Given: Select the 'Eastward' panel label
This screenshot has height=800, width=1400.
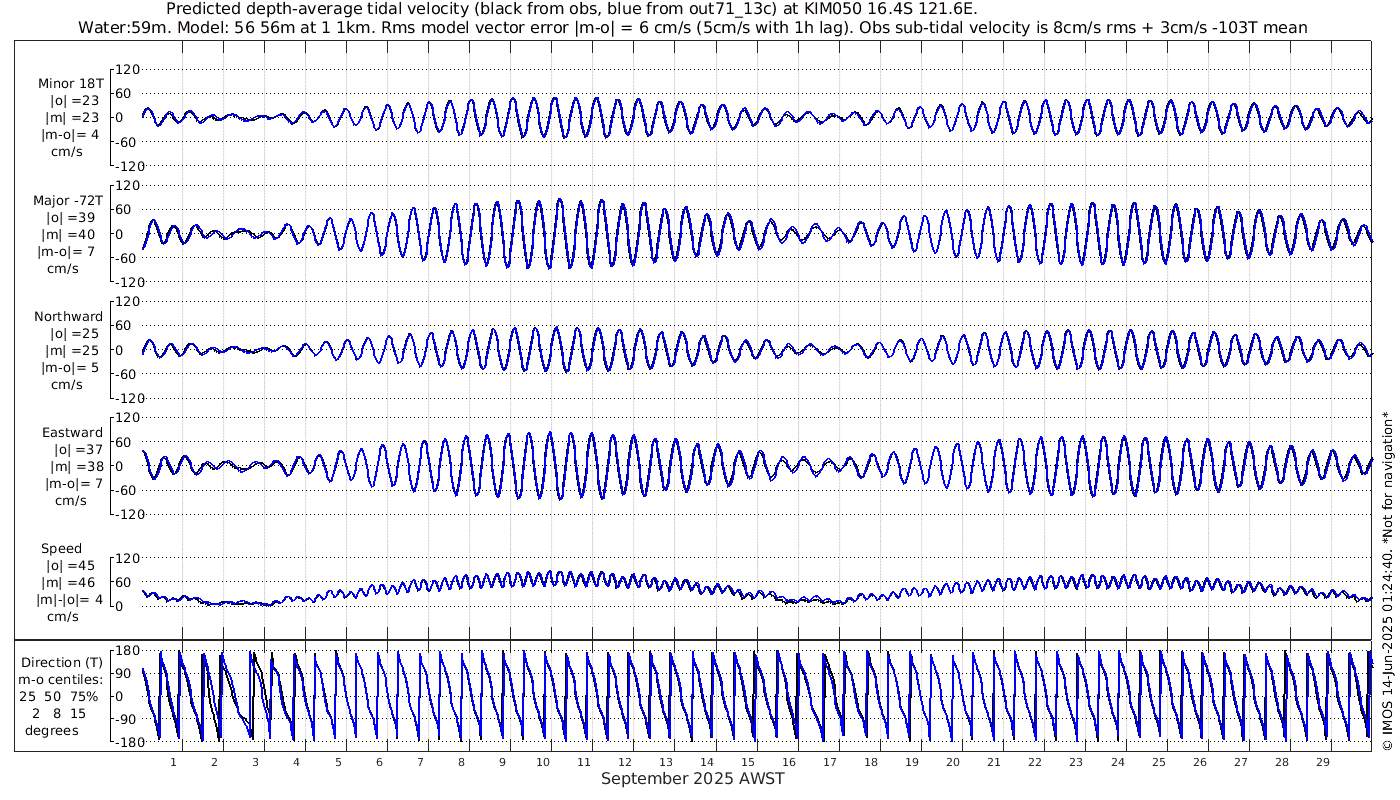Looking at the screenshot, I should click(72, 433).
